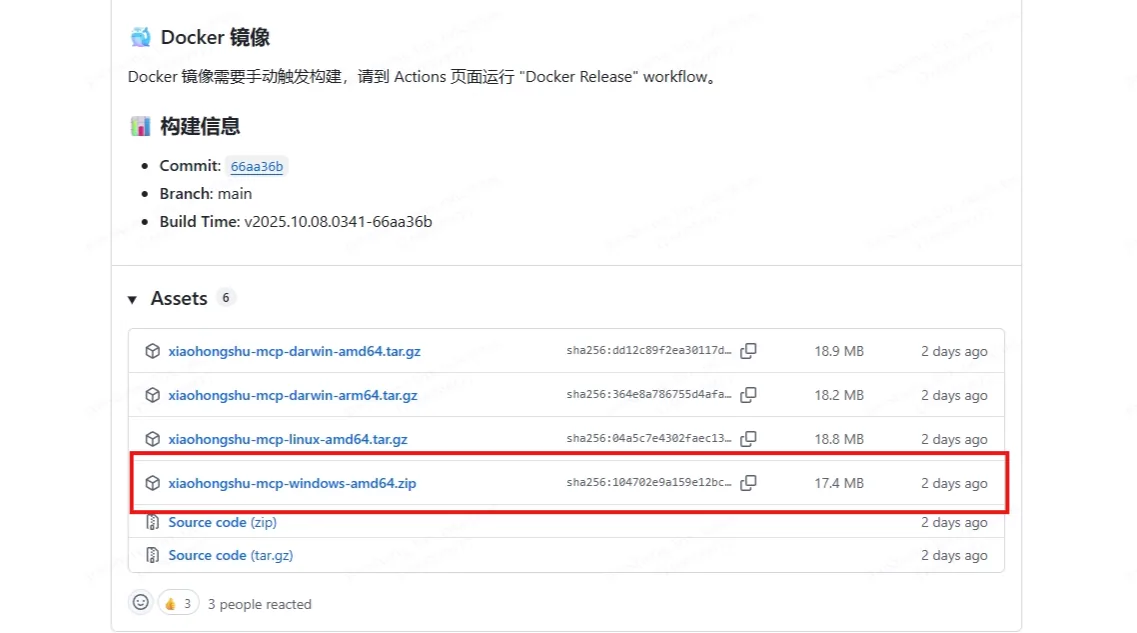Download xiaohongshu-mcp-darwin-arm64.tar.gz
The width and height of the screenshot is (1137, 633).
point(293,395)
